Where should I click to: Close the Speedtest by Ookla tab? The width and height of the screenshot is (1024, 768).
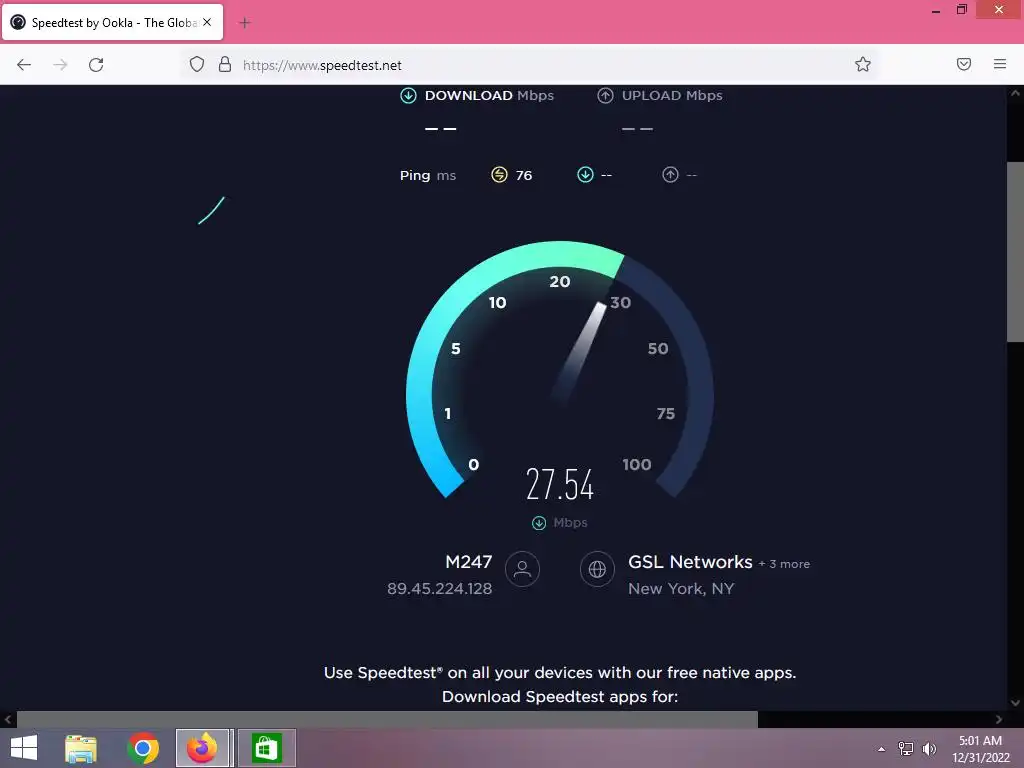tap(207, 22)
